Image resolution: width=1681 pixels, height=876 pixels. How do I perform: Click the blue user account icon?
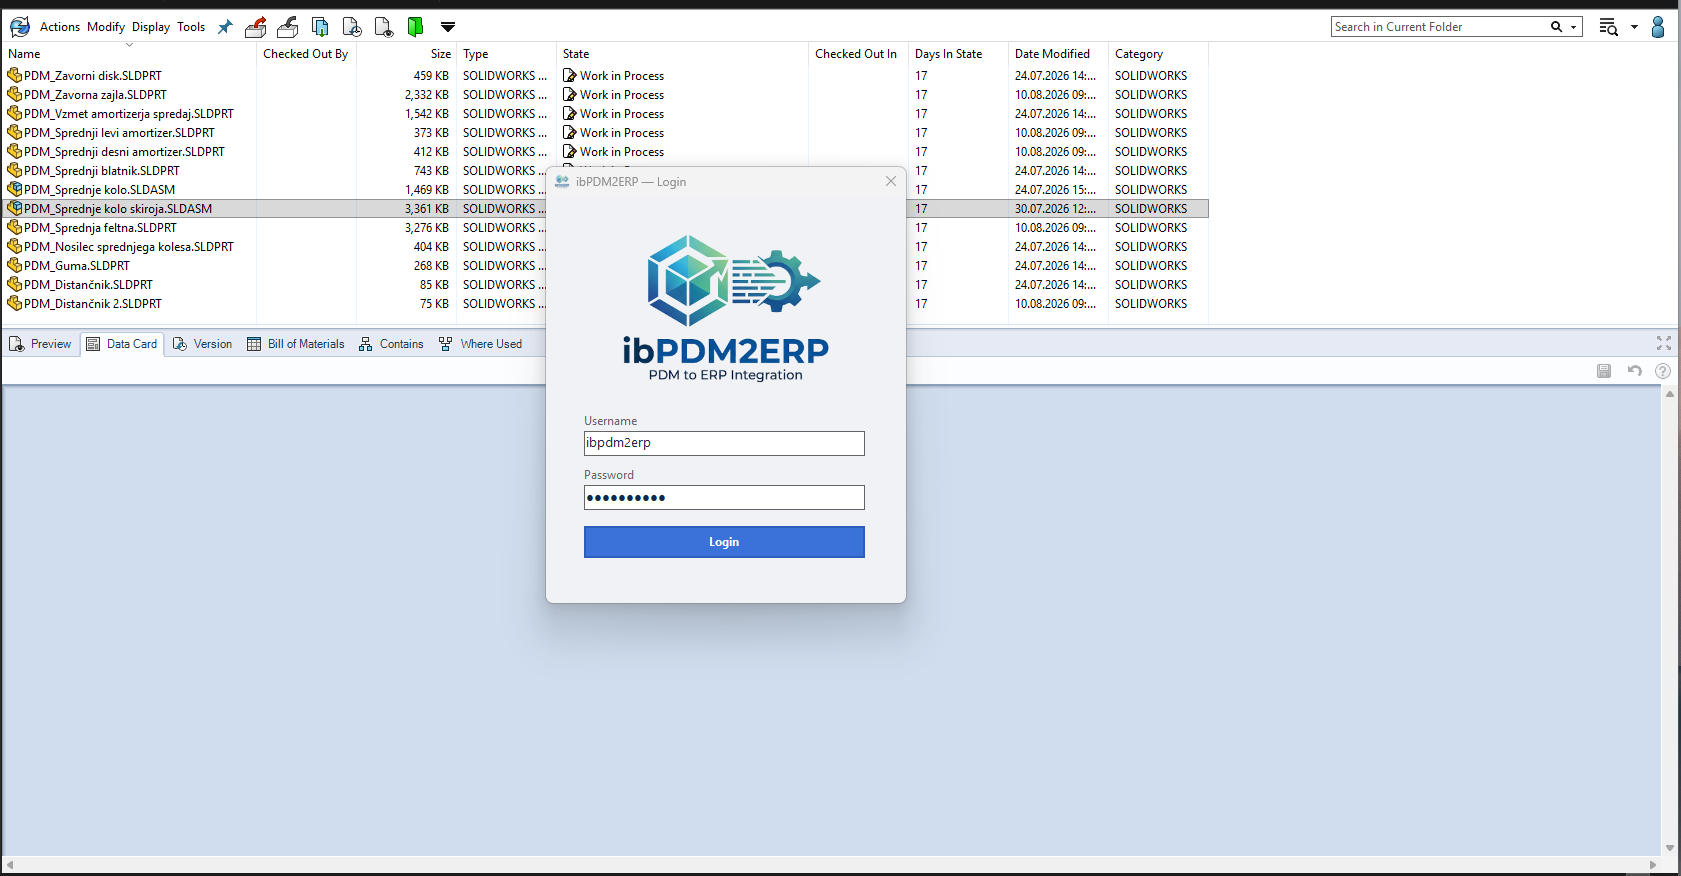coord(1658,27)
